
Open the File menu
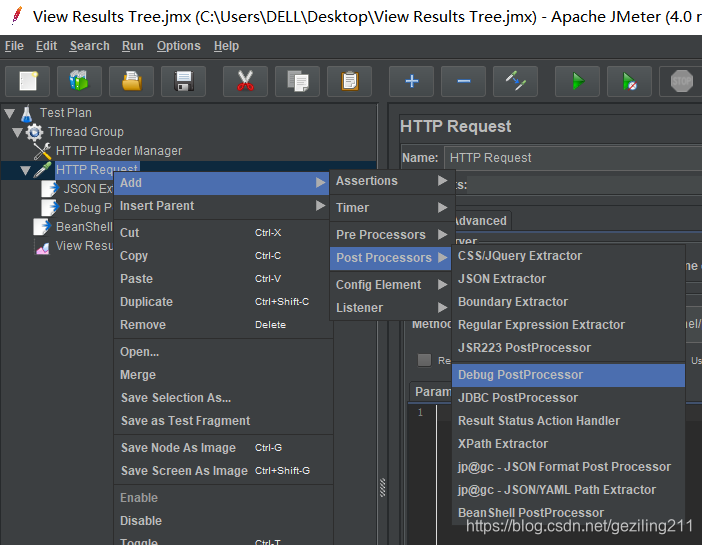pos(14,46)
